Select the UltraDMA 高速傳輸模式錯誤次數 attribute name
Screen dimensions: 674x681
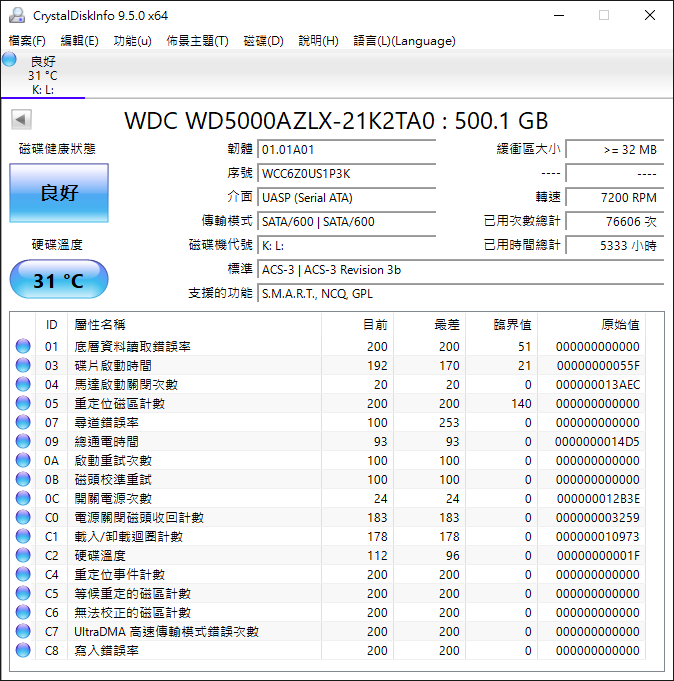tap(166, 631)
